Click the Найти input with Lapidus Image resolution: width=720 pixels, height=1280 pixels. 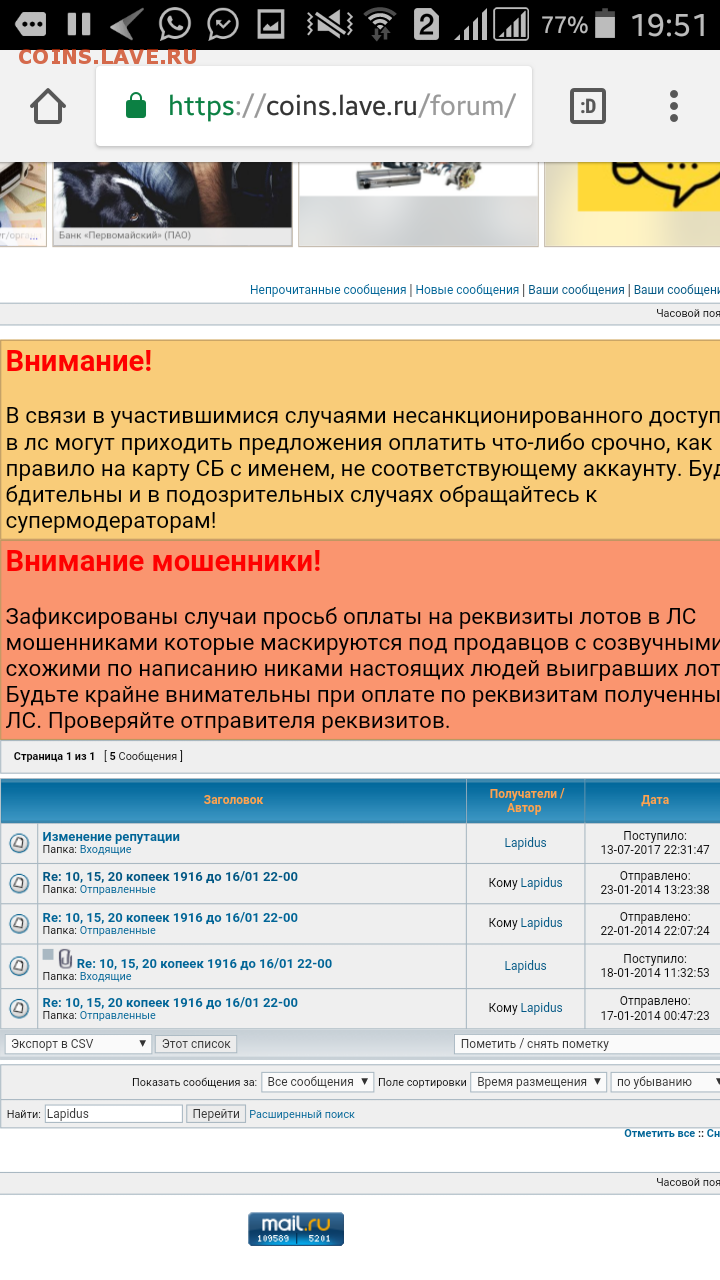click(113, 1113)
